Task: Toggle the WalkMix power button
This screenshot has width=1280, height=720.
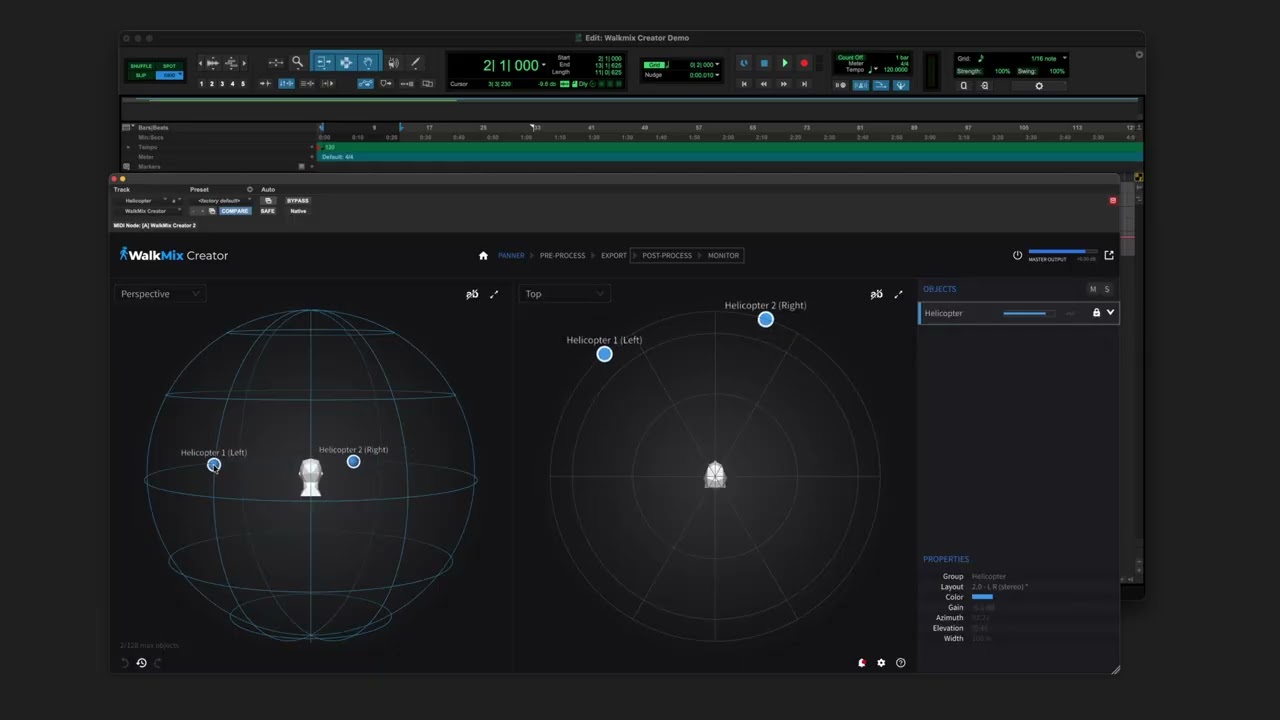Action: 1018,255
